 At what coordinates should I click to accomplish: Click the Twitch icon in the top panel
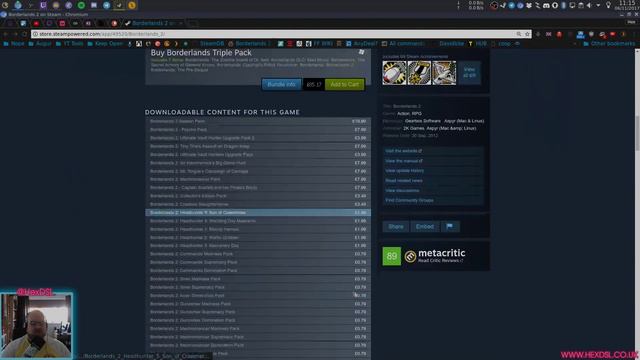[x=43, y=5]
